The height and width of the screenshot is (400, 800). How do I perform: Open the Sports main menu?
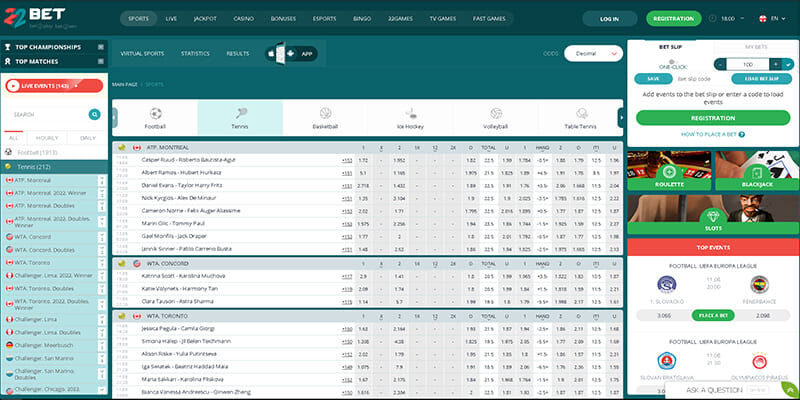coord(138,18)
